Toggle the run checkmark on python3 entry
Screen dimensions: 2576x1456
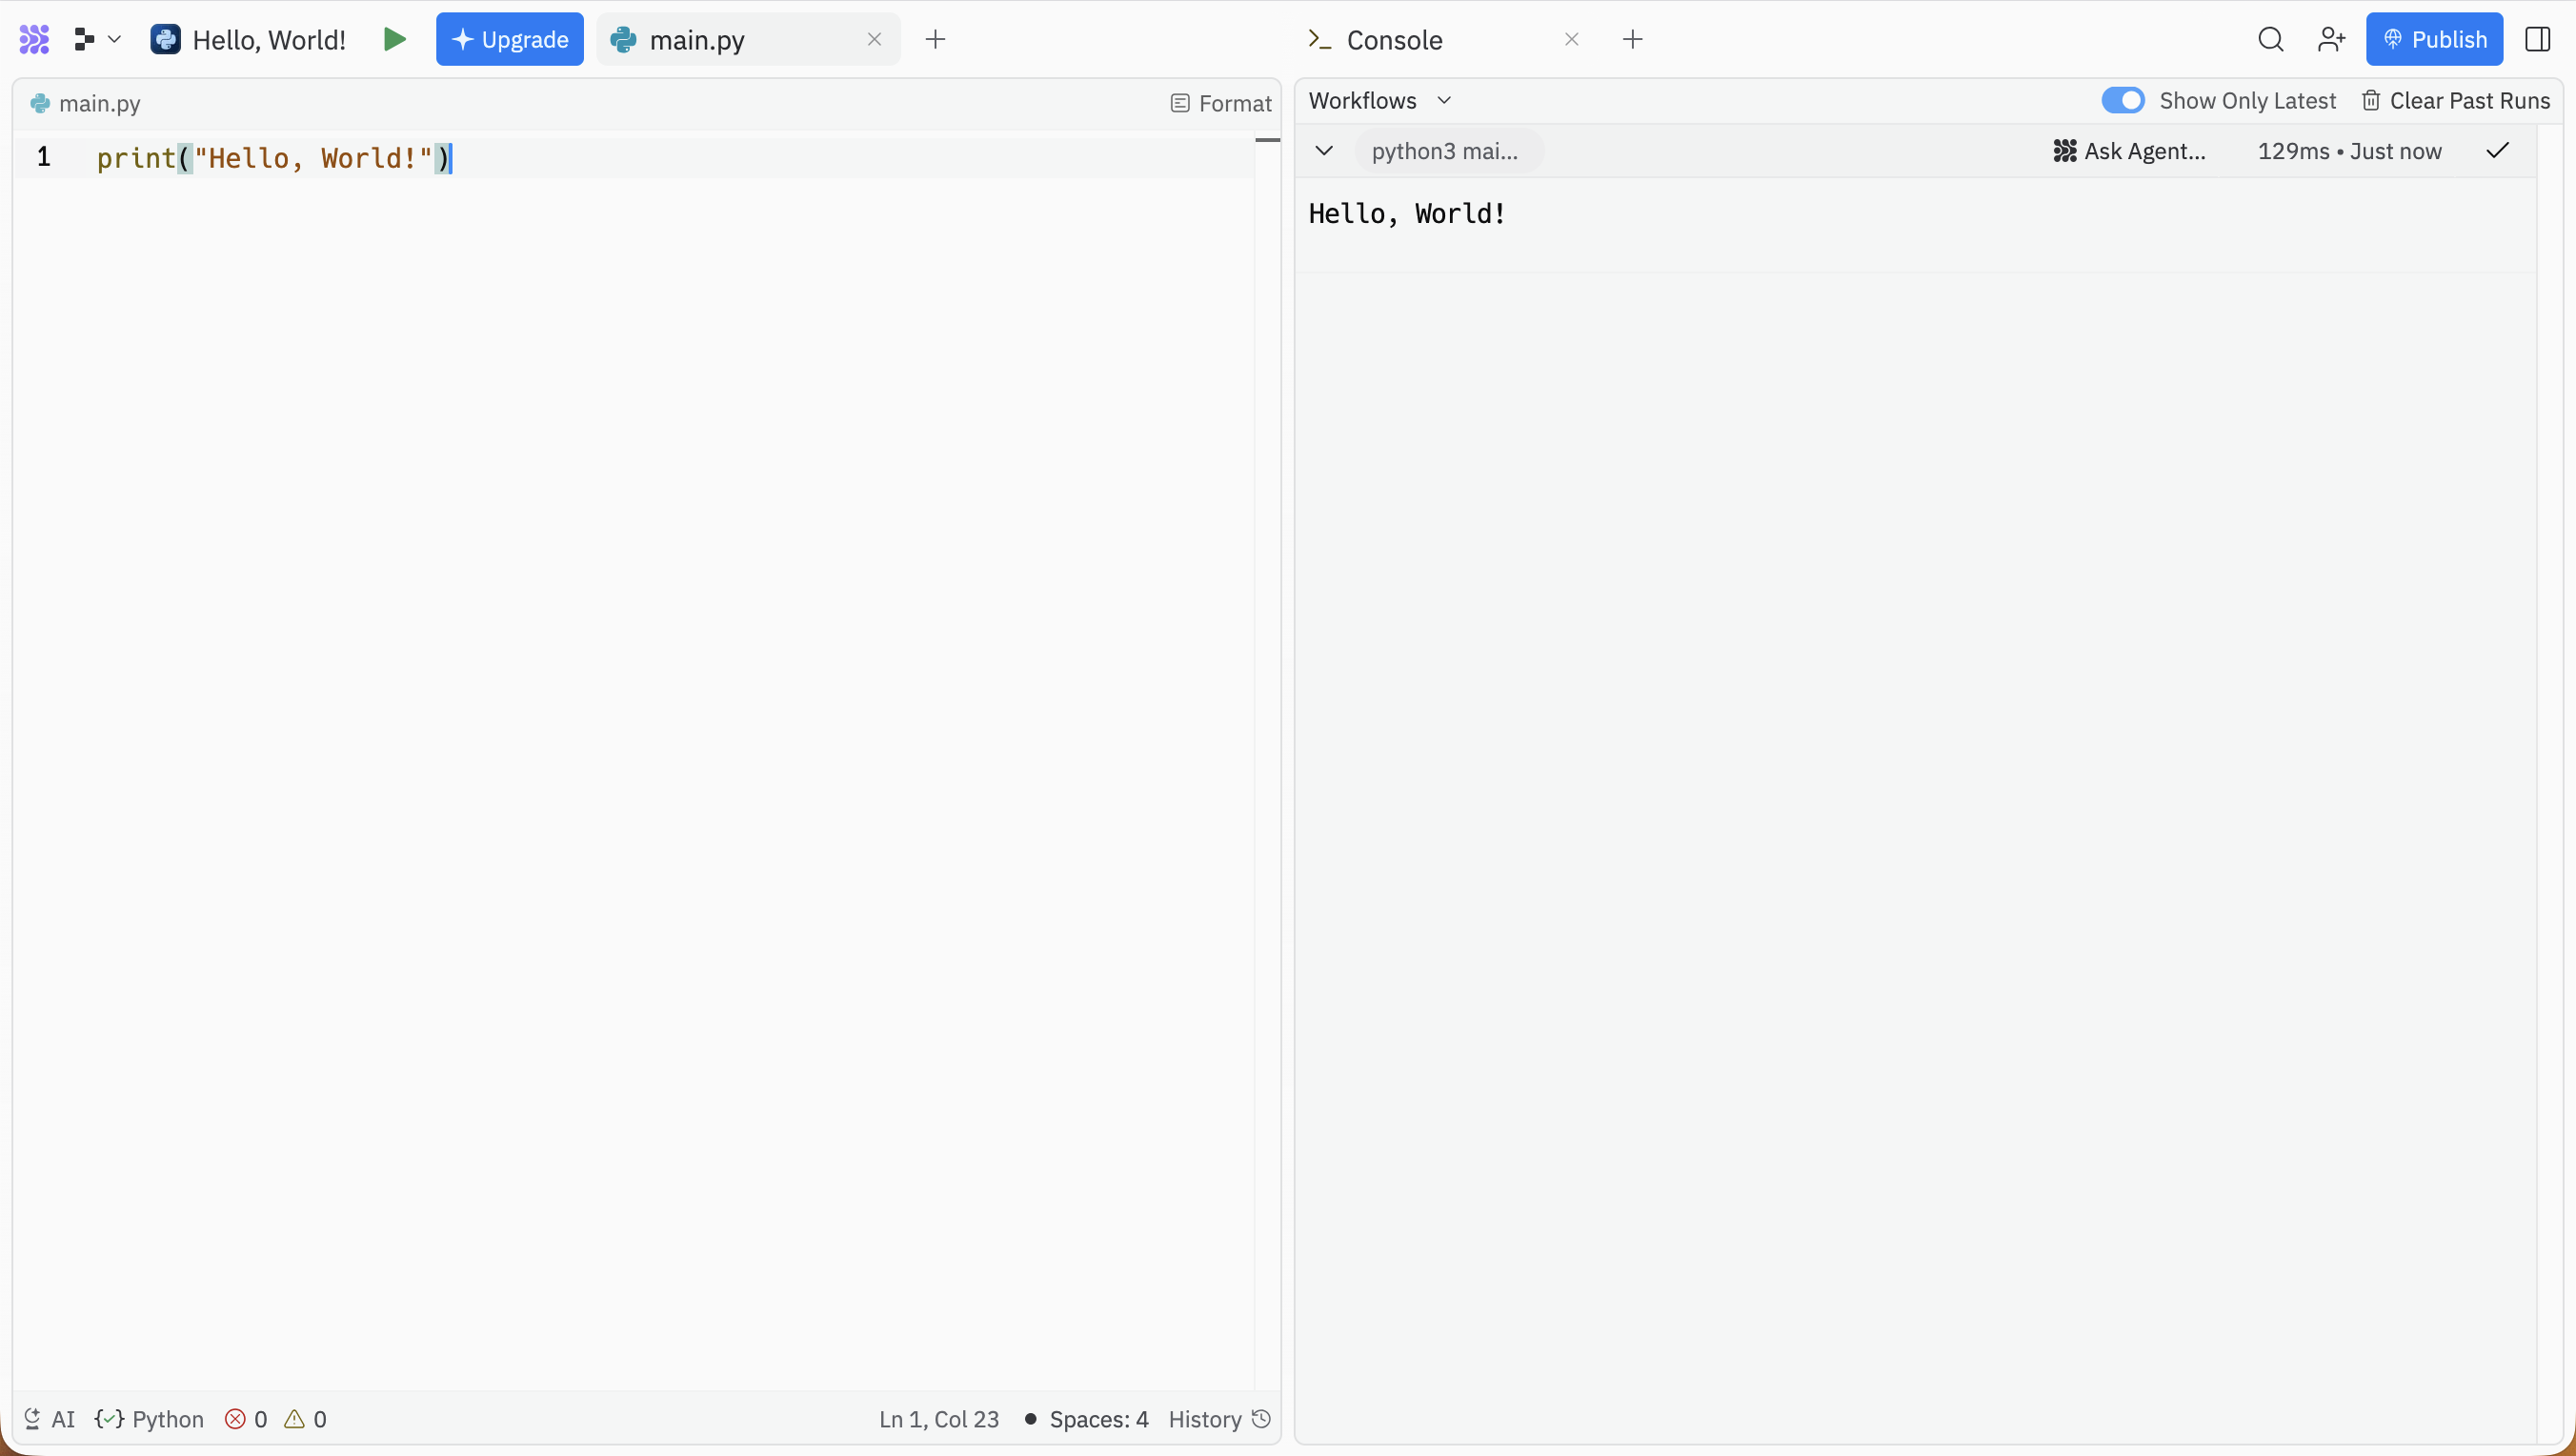2497,151
